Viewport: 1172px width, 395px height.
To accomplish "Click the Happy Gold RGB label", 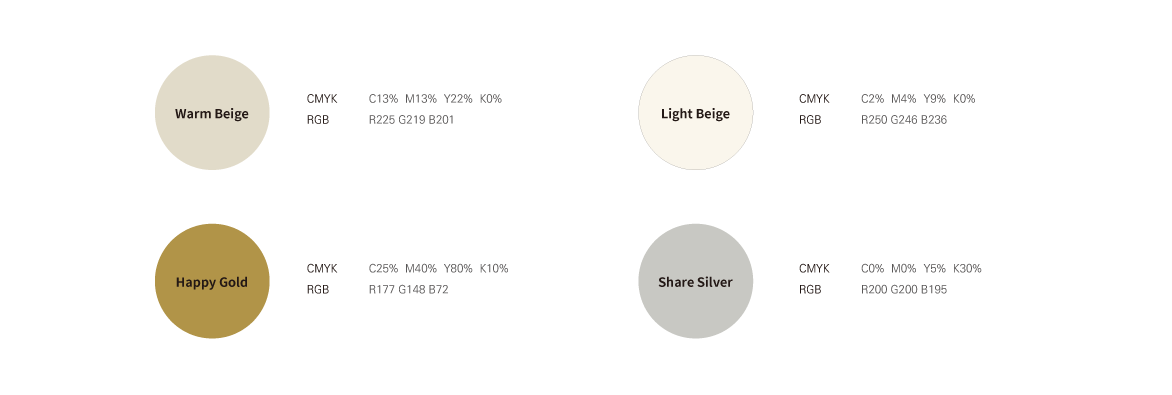I will (x=318, y=290).
